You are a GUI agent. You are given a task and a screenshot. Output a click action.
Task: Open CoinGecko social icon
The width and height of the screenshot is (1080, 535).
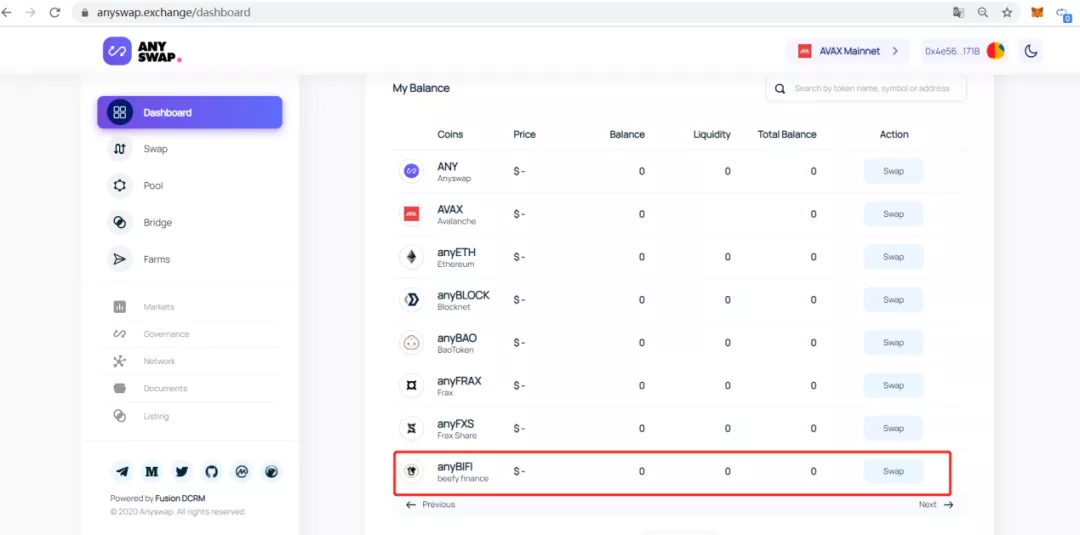[x=271, y=472]
